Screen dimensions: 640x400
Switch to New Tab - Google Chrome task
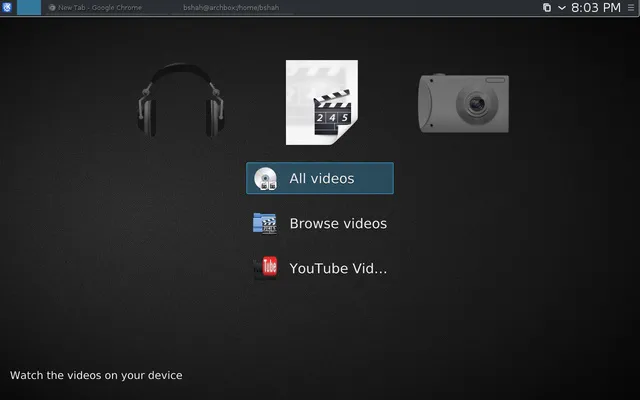click(x=95, y=7)
